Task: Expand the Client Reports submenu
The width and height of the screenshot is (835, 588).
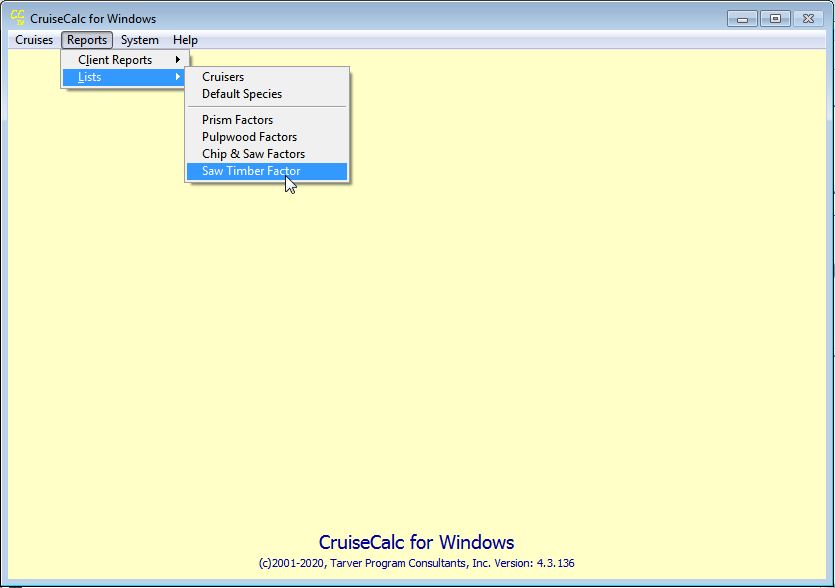Action: point(125,60)
